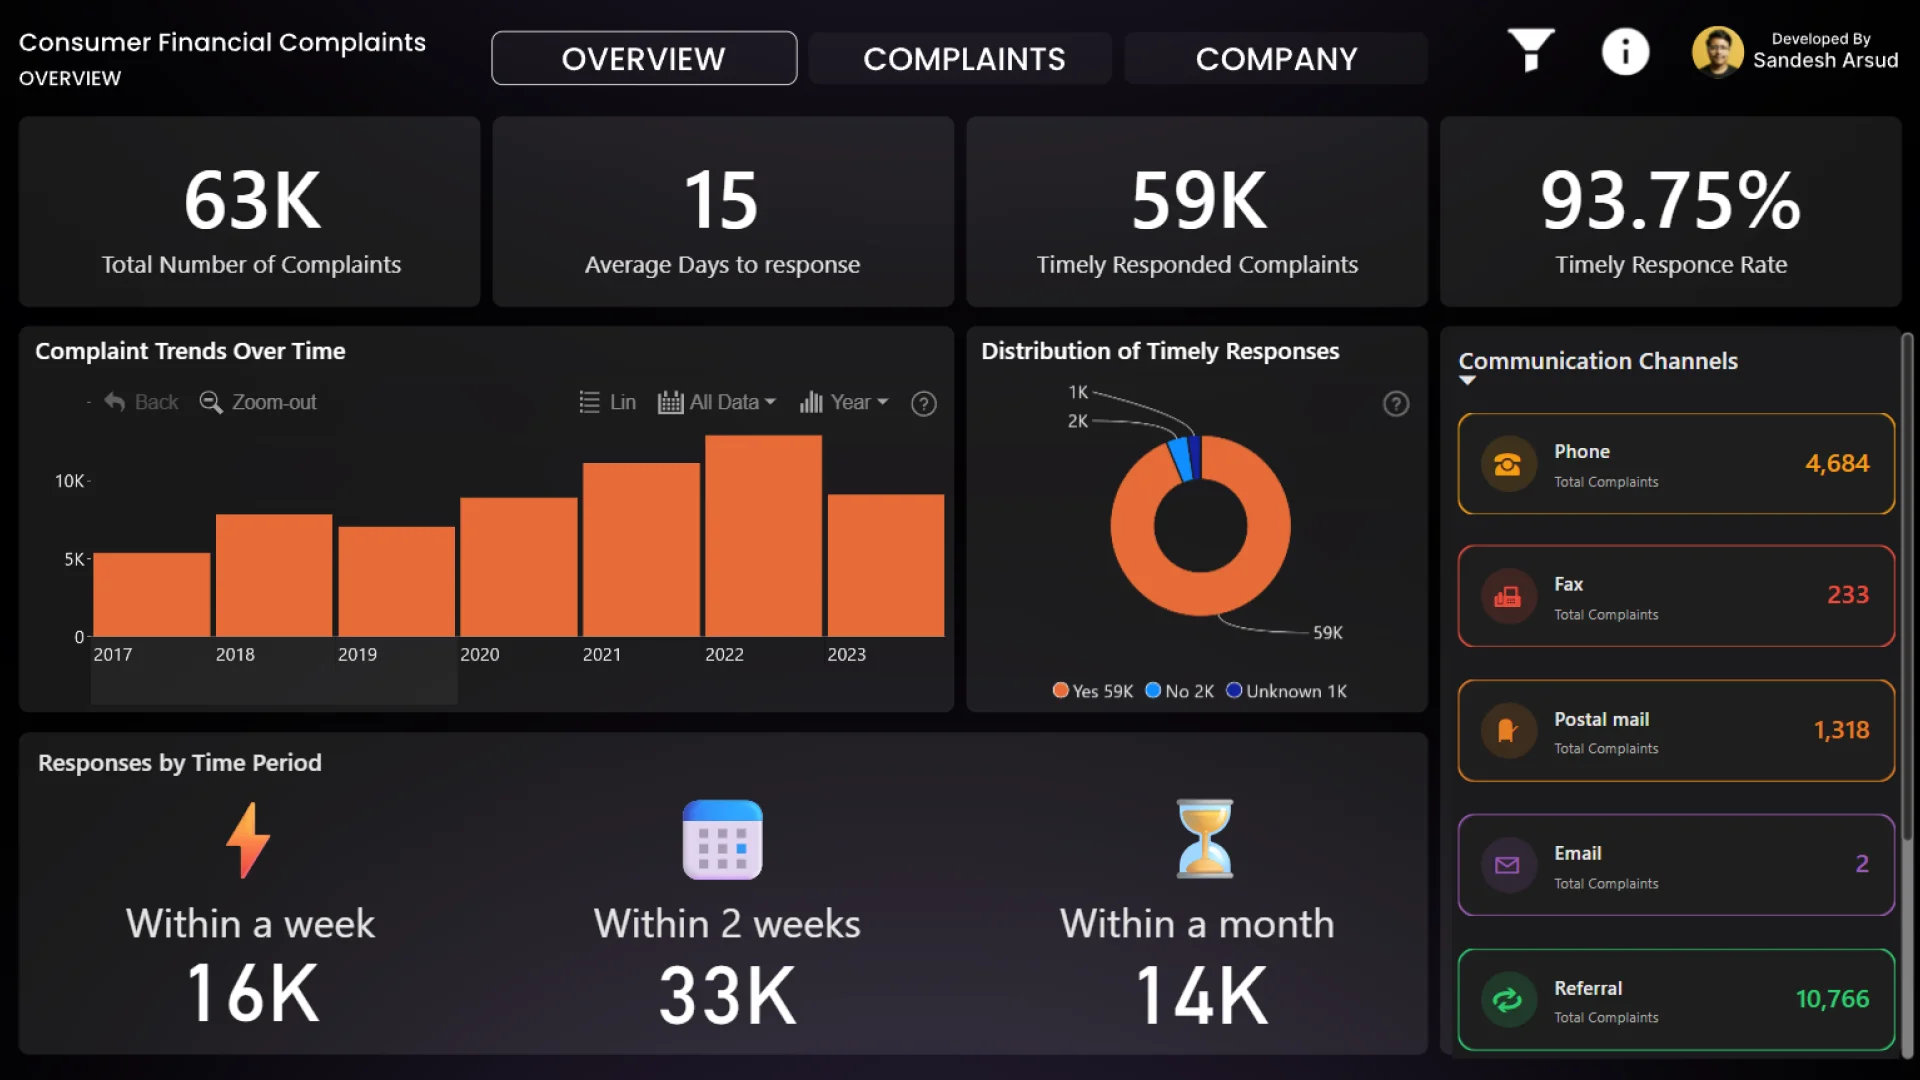Open the Year granularity dropdown
1920x1080 pixels.
point(844,402)
